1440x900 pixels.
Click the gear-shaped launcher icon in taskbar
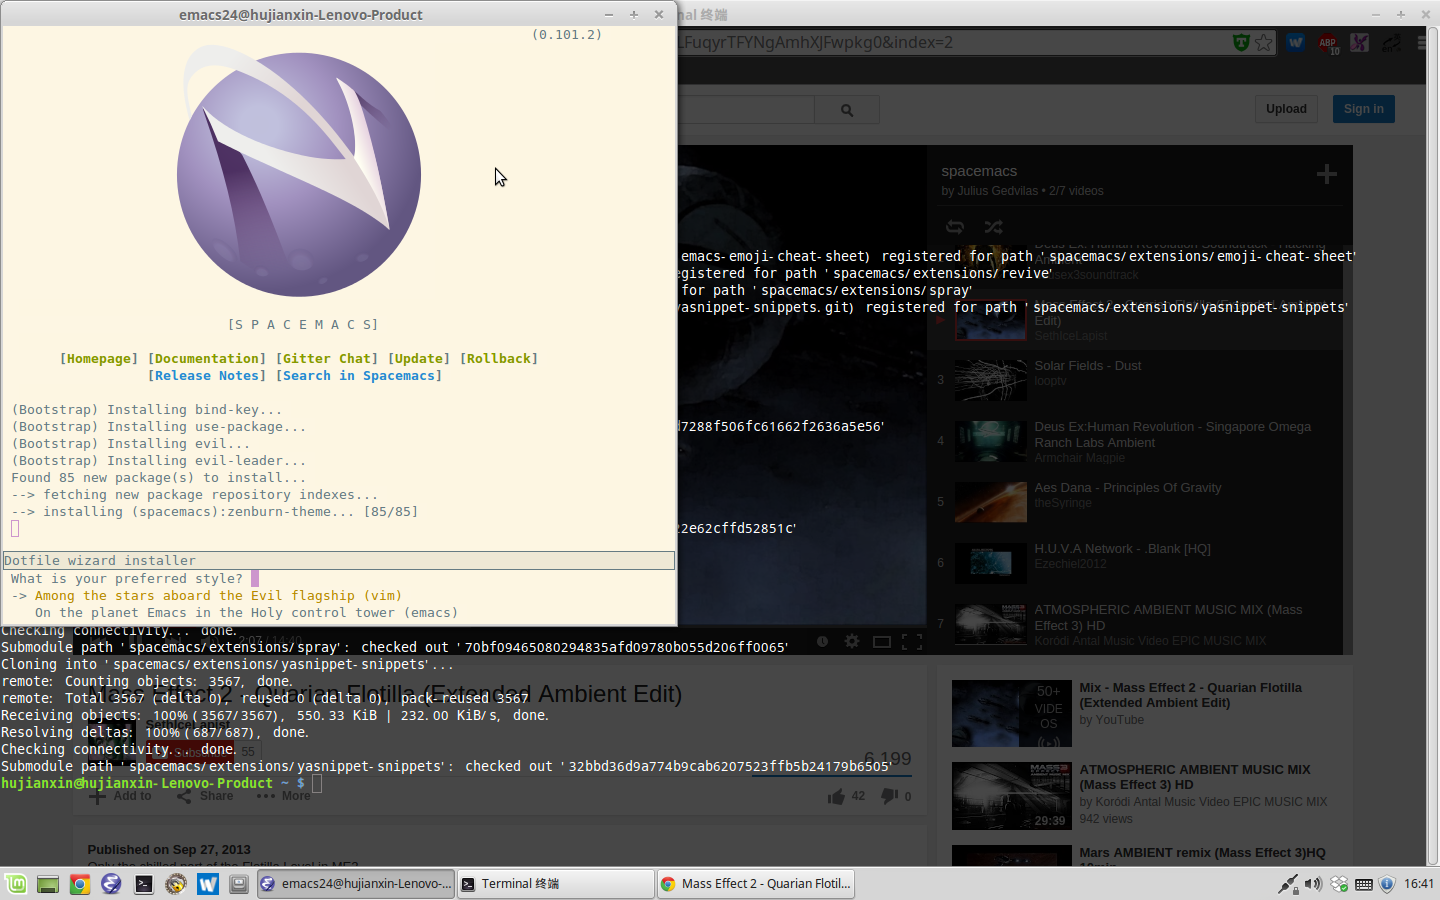pyautogui.click(x=176, y=884)
